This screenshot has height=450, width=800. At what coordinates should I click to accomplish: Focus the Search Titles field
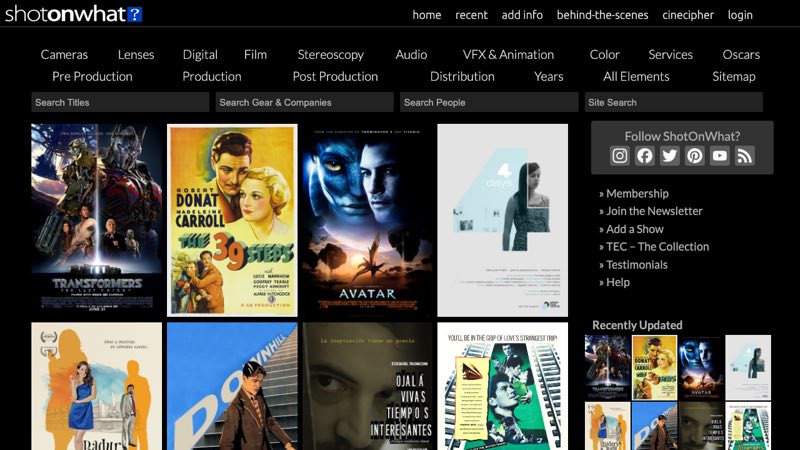click(x=120, y=102)
